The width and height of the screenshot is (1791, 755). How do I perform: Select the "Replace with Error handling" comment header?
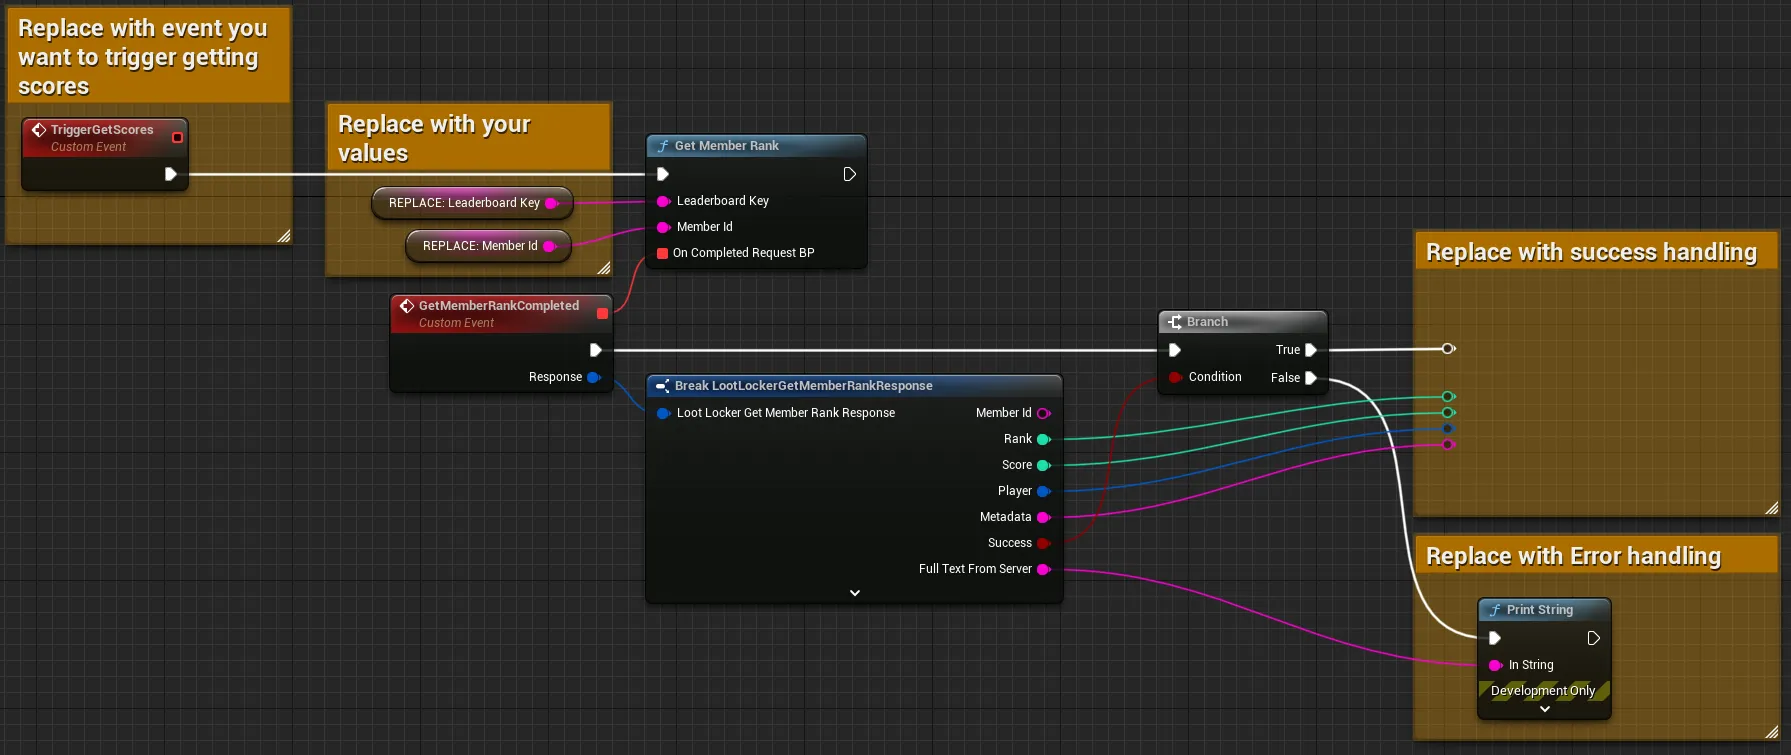1596,556
